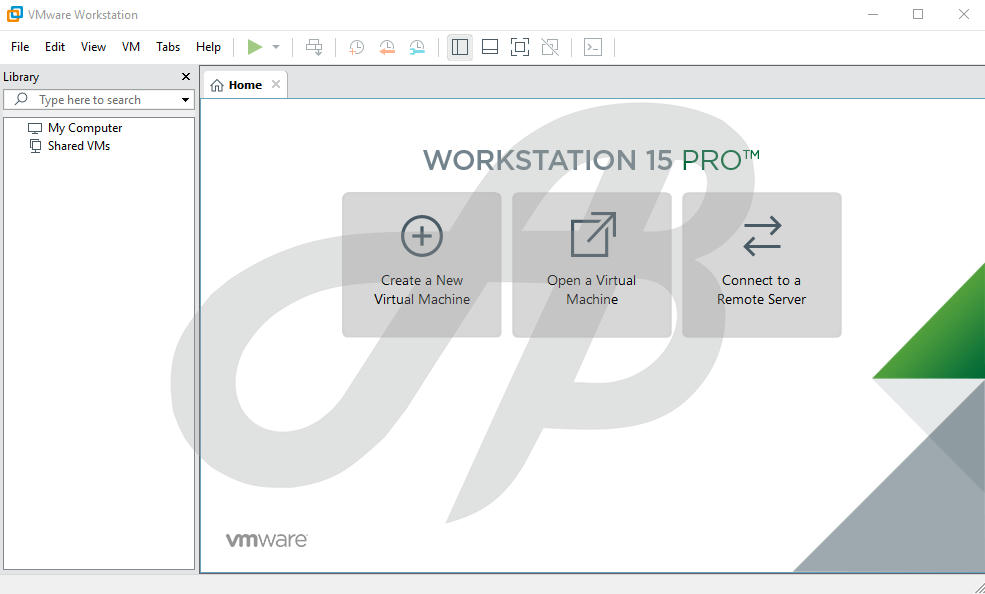
Task: Toggle the thumbnail bar view icon
Action: click(490, 47)
